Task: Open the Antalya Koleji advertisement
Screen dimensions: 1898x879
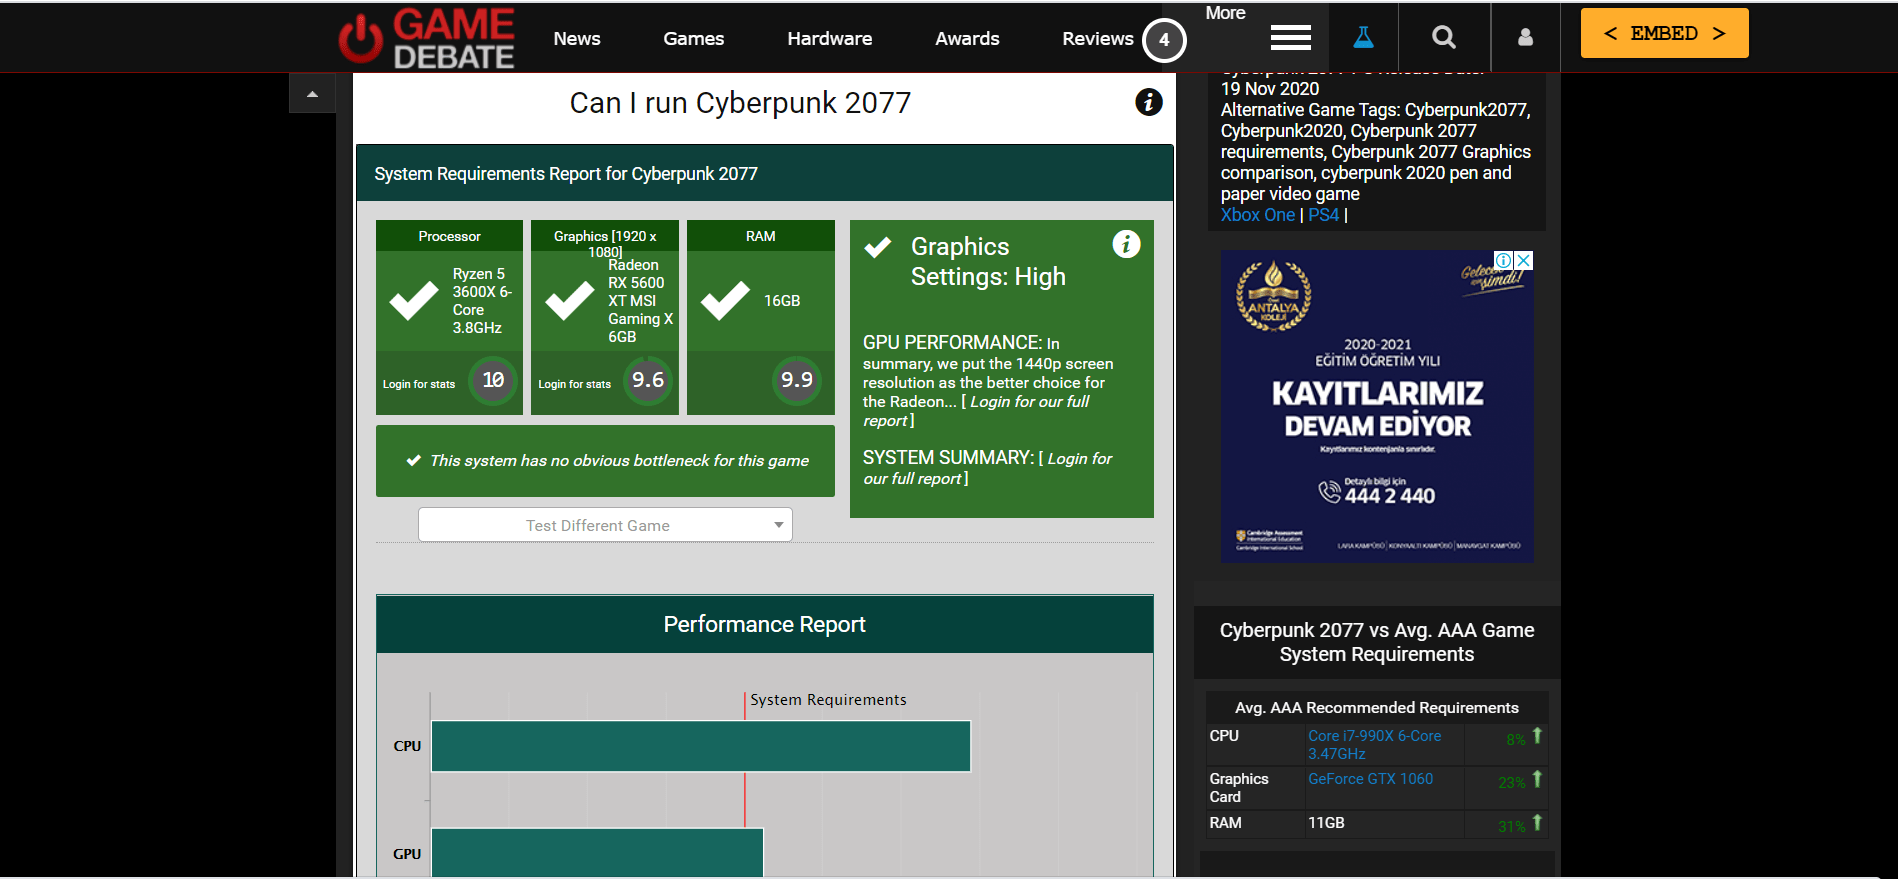Action: click(1377, 406)
